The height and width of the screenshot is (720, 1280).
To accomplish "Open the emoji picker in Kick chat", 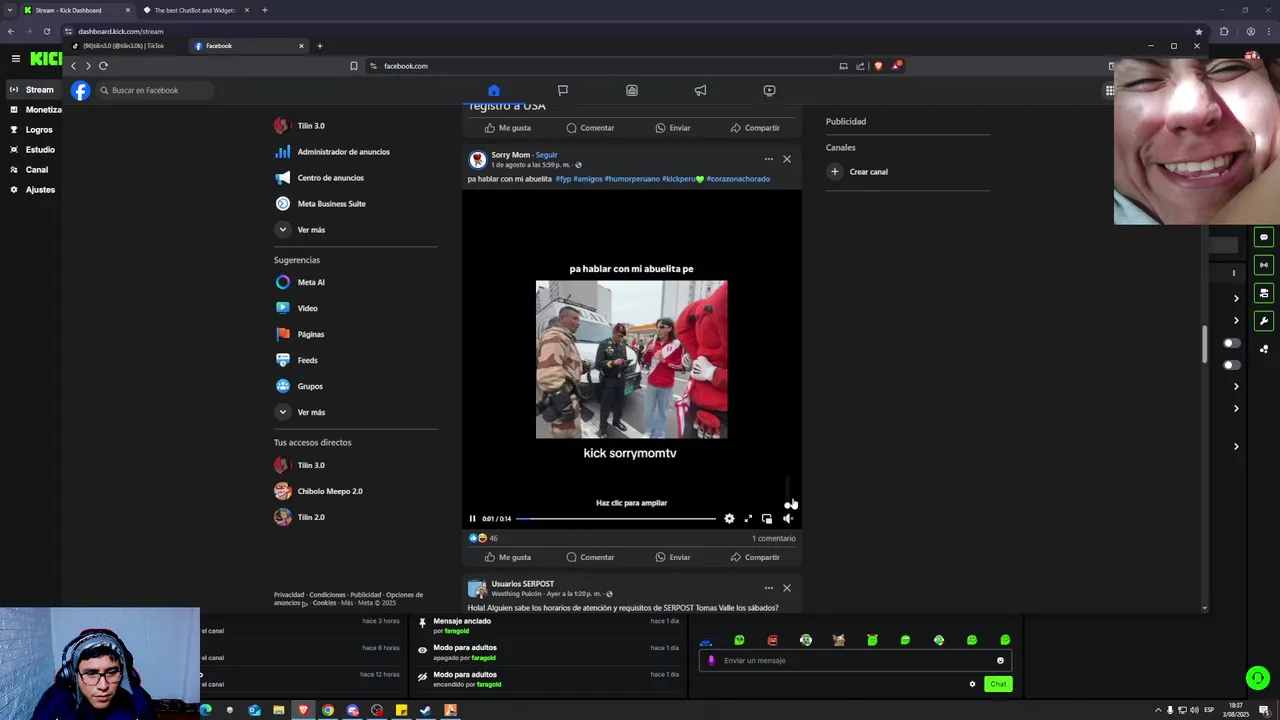I will 1000,660.
